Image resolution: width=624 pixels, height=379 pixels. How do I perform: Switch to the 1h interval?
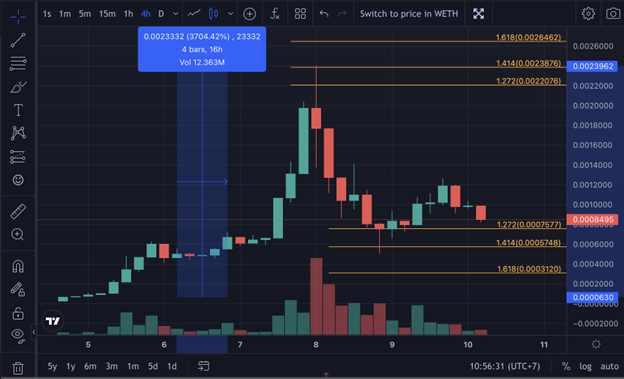coord(128,14)
